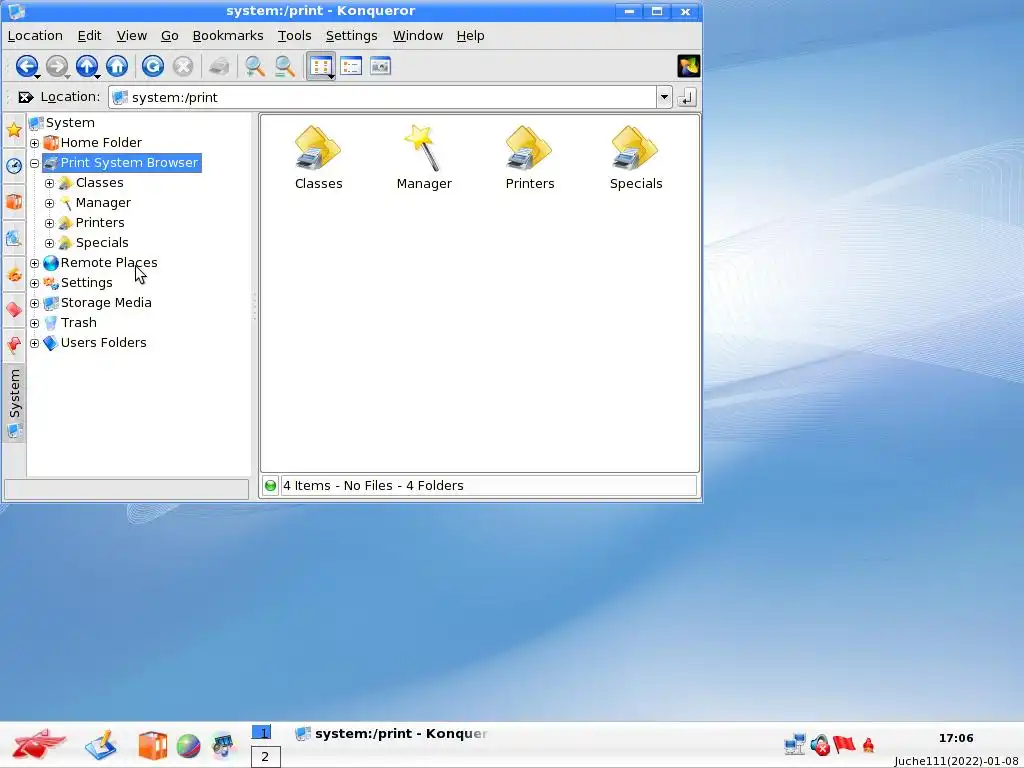
Task: Click the network monitor tray icon
Action: point(794,744)
